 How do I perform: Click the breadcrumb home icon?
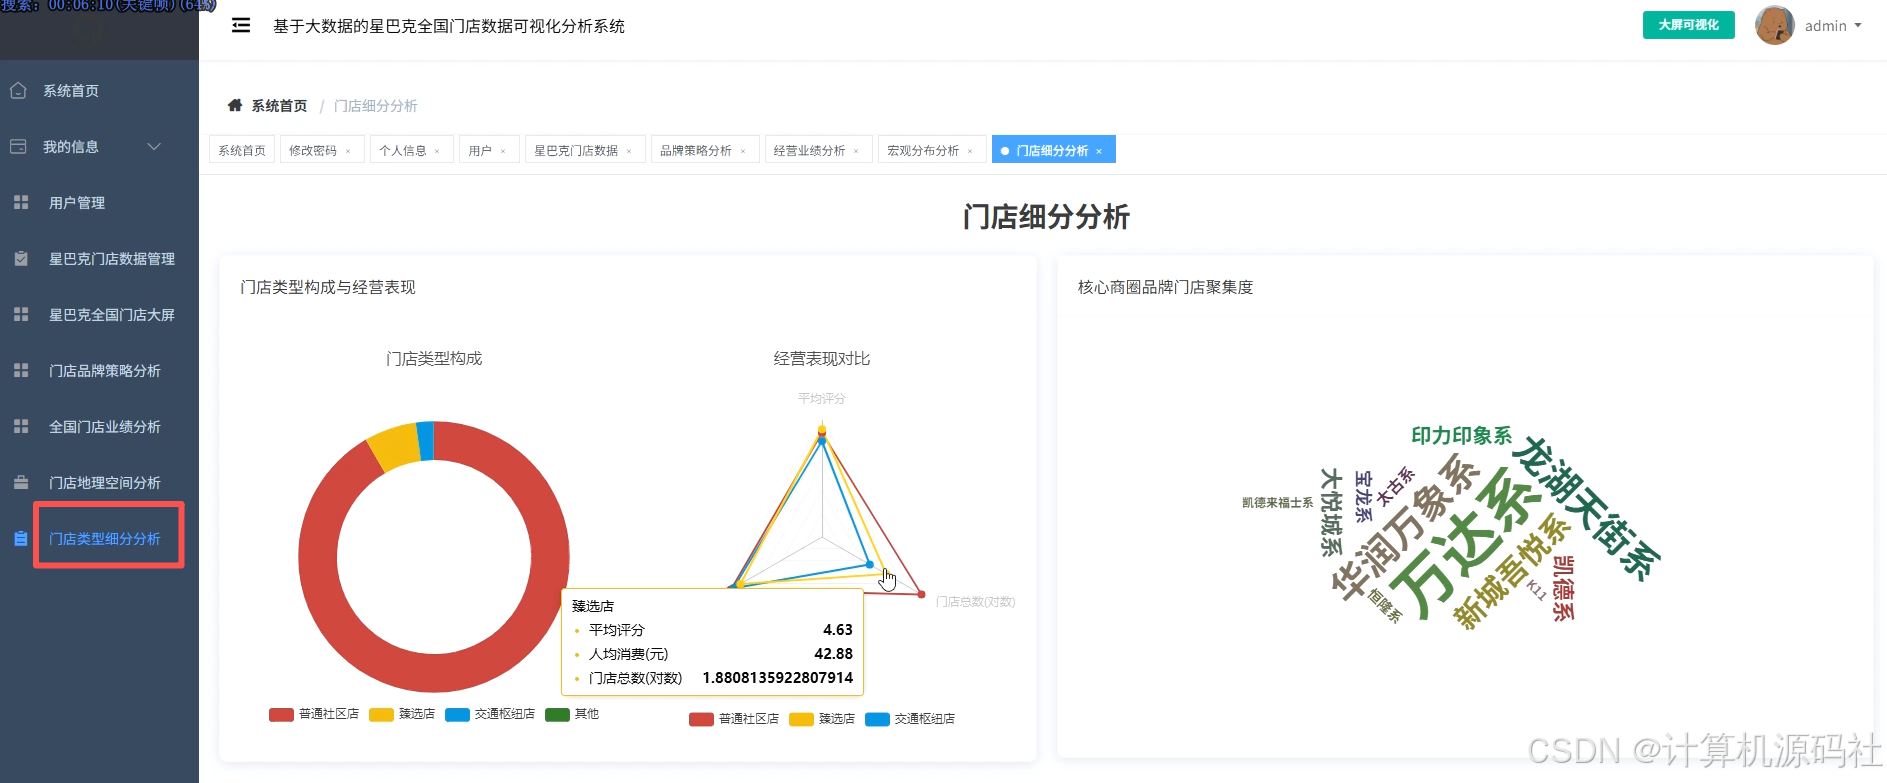point(235,106)
